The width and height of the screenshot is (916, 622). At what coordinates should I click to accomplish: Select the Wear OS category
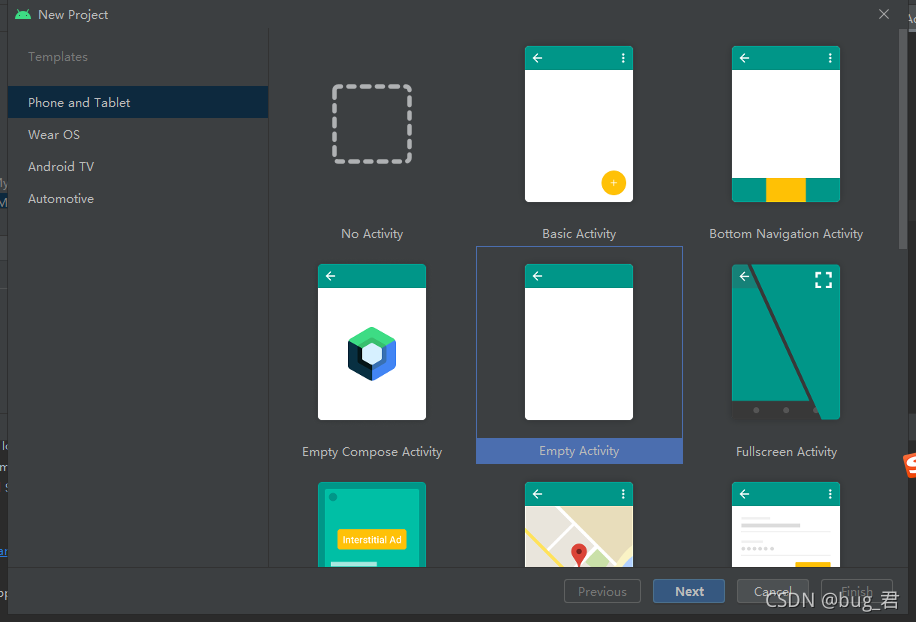tap(138, 134)
